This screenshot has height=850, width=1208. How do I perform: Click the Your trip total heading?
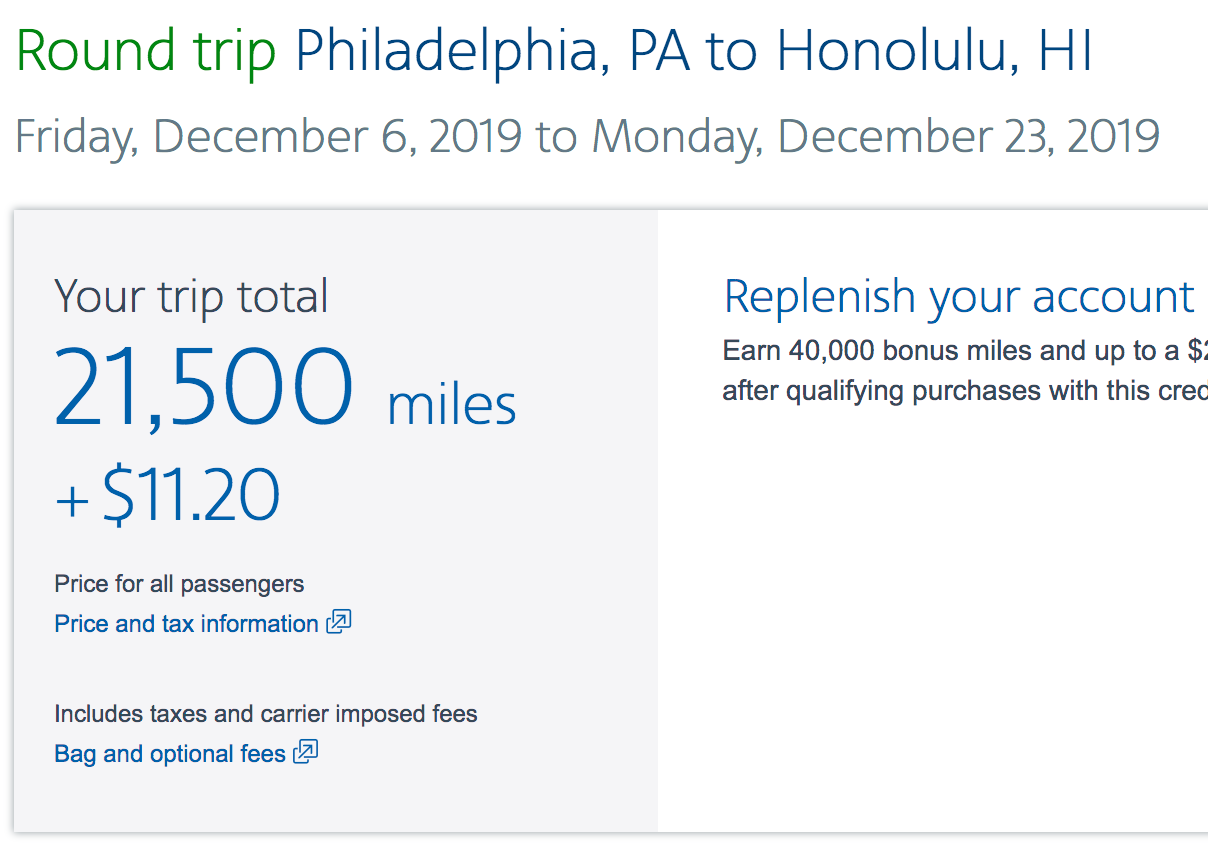coord(191,297)
